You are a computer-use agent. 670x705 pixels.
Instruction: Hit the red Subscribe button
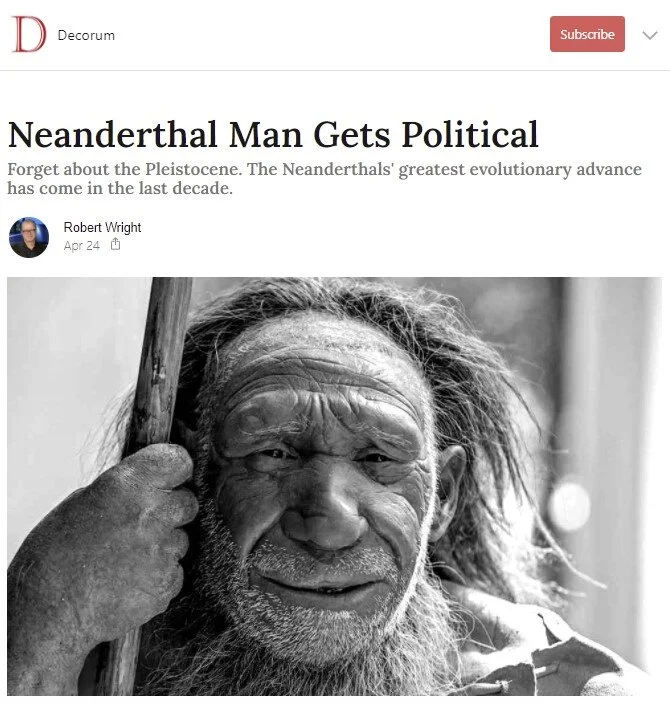(x=587, y=34)
